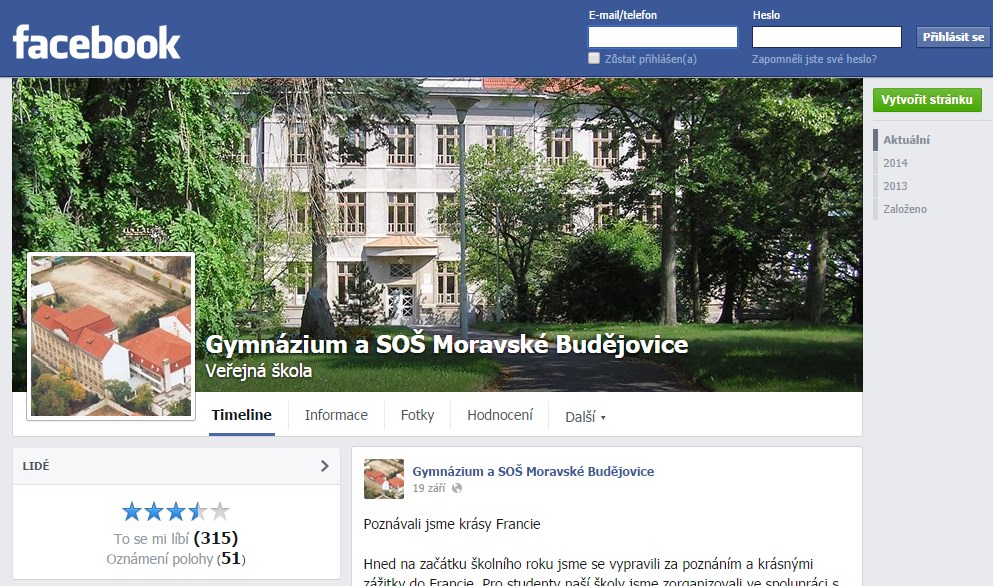Click the Veřejná škola category label
The image size is (993, 586).
pos(258,371)
